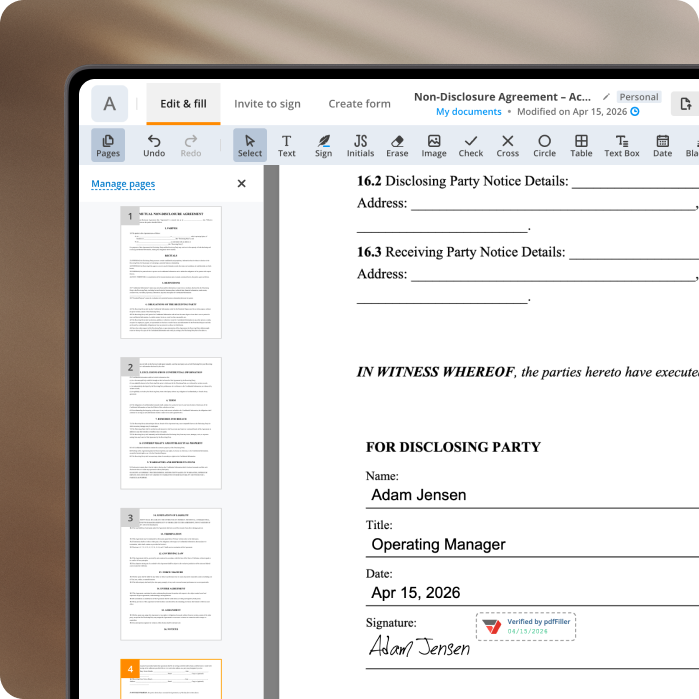This screenshot has height=699, width=699.
Task: Open the Create form tab
Action: [359, 104]
